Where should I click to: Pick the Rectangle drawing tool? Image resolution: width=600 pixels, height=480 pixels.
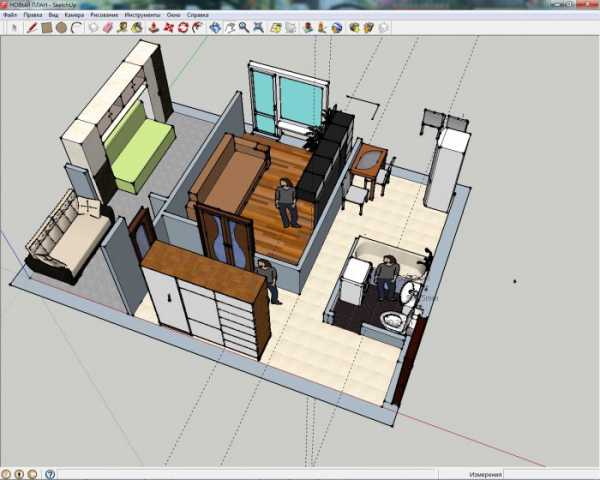46,27
